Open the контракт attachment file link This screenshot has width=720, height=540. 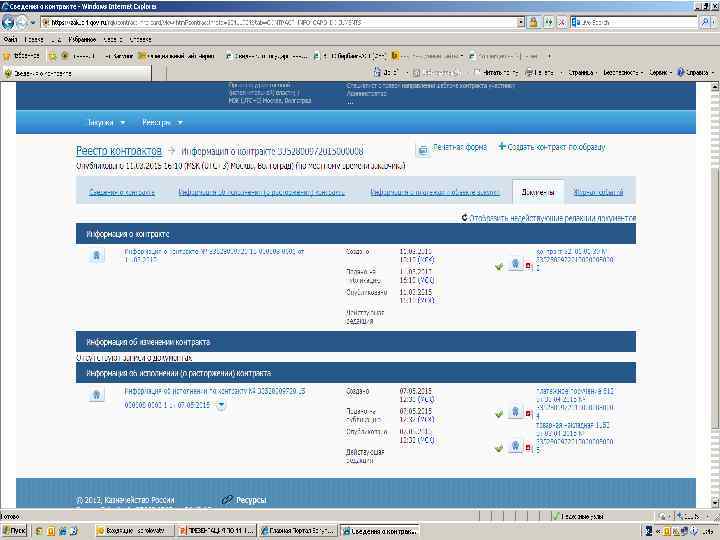pos(575,259)
